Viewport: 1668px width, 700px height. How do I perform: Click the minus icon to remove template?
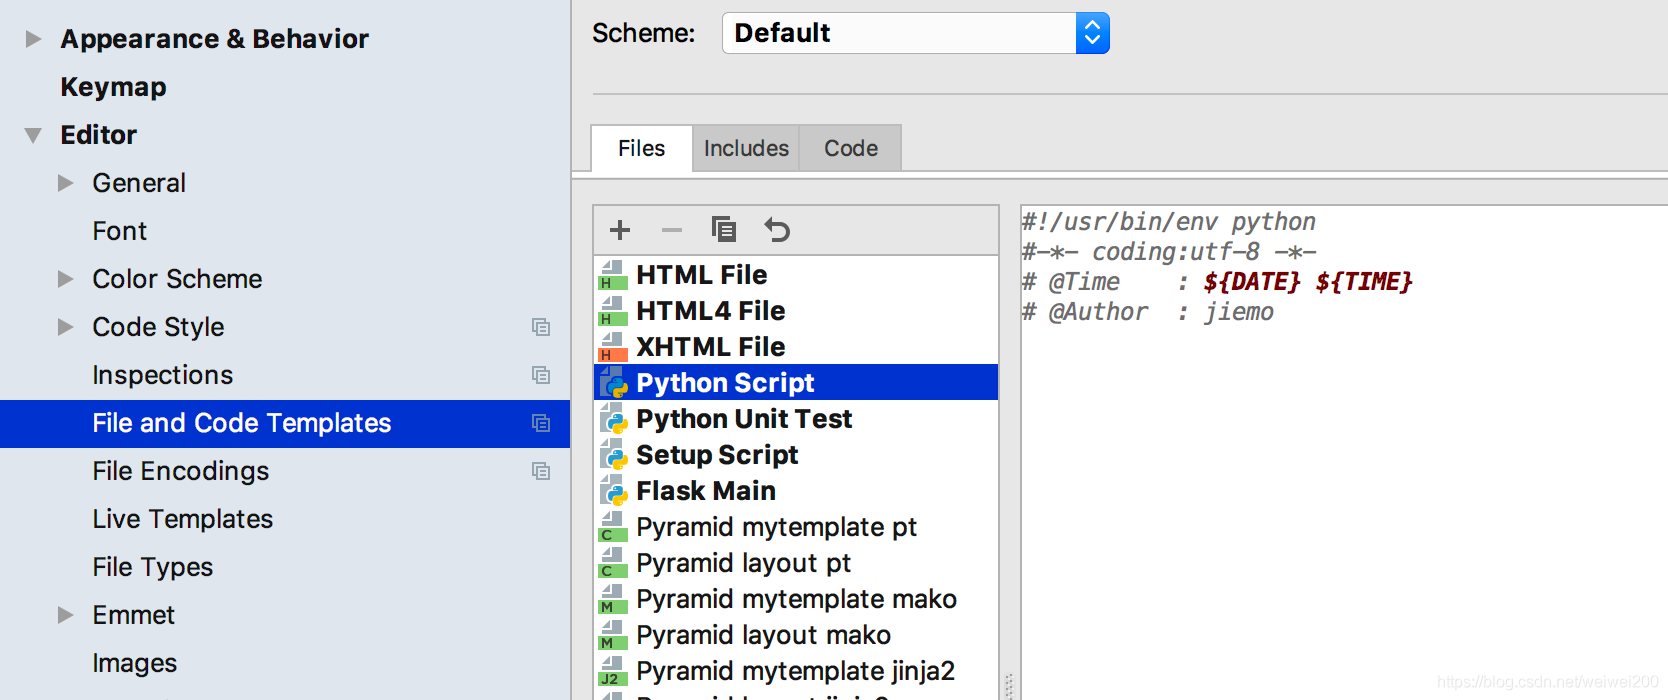click(x=672, y=230)
